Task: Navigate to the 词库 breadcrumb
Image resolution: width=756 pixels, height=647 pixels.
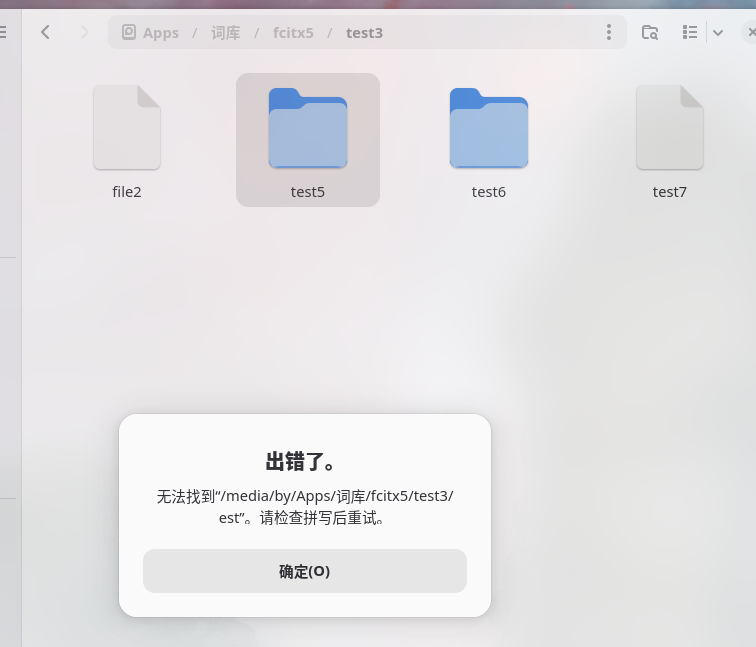Action: pos(225,33)
